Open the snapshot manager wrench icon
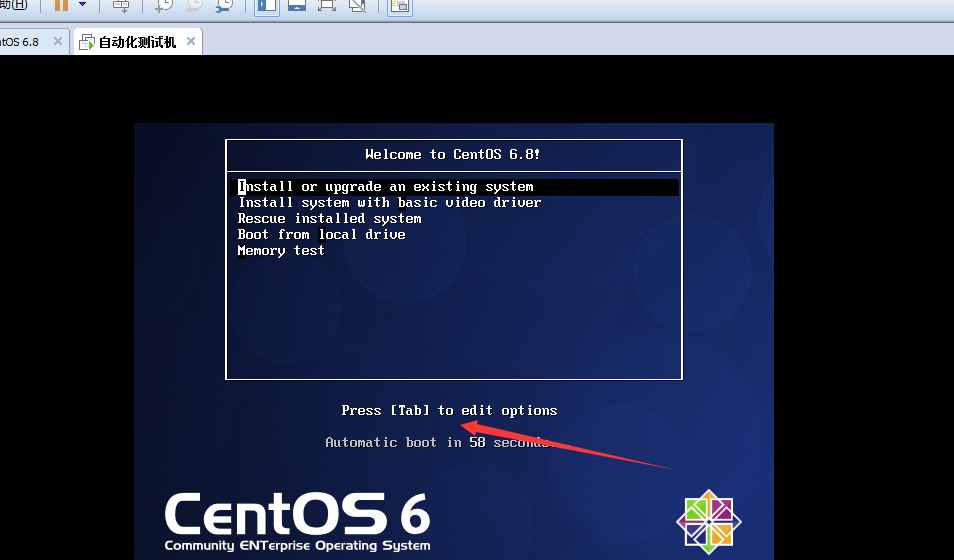Screen dimensions: 954x560 point(225,6)
